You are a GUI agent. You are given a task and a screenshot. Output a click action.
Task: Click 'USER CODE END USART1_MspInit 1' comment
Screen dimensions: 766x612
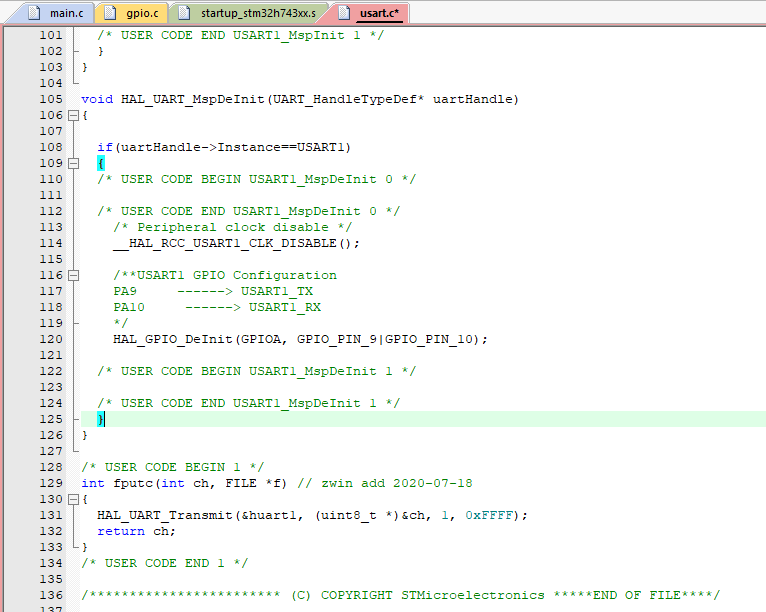pyautogui.click(x=241, y=35)
